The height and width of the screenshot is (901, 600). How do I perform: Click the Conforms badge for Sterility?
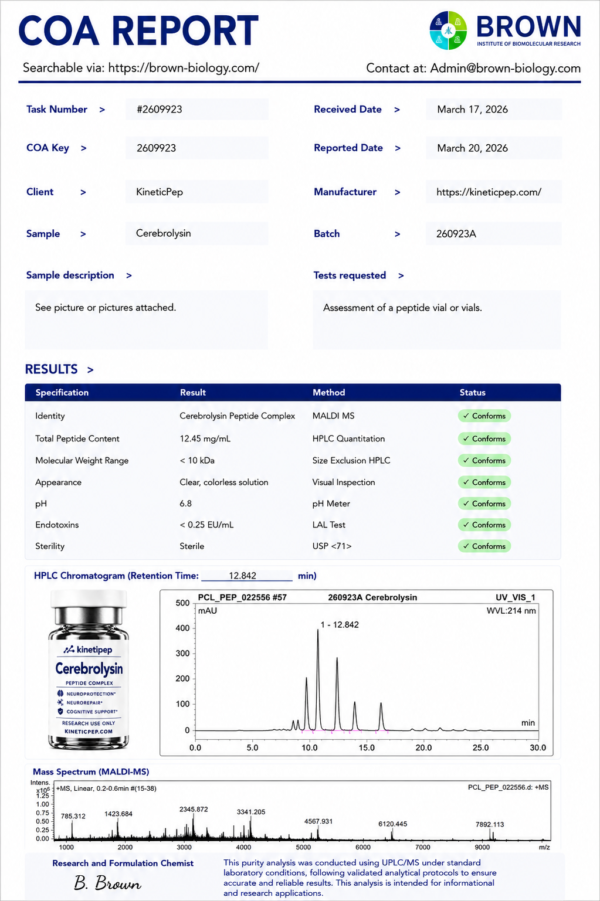click(x=484, y=546)
